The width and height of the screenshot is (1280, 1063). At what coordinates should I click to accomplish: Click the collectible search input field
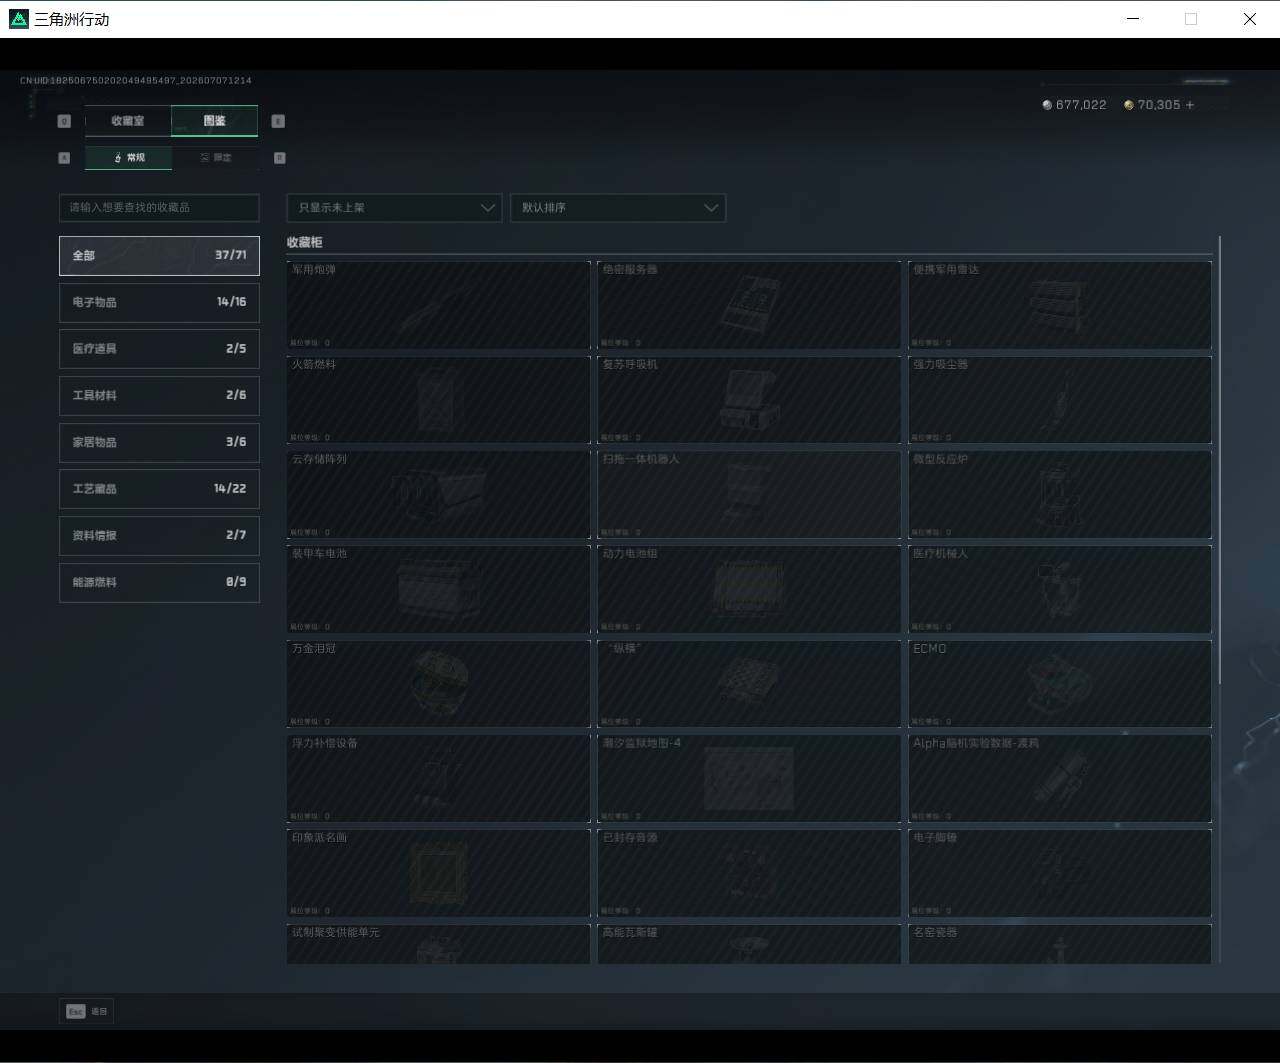click(159, 208)
